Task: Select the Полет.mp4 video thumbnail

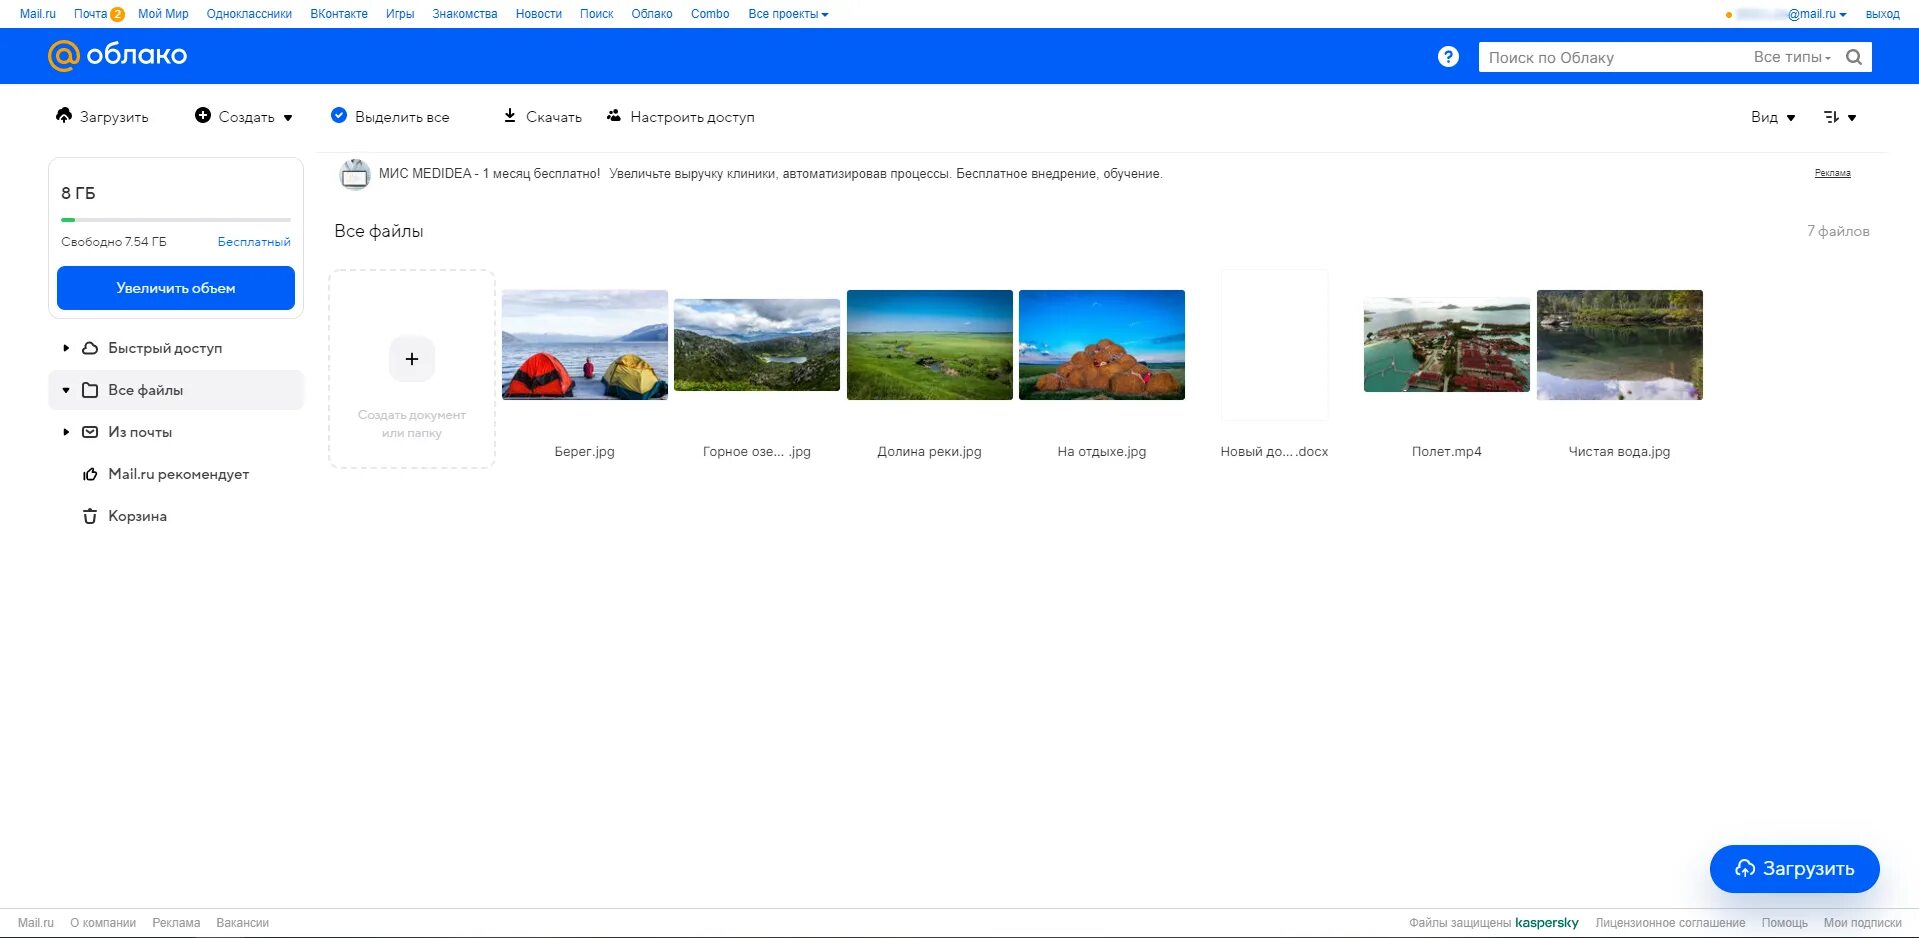Action: tap(1447, 345)
